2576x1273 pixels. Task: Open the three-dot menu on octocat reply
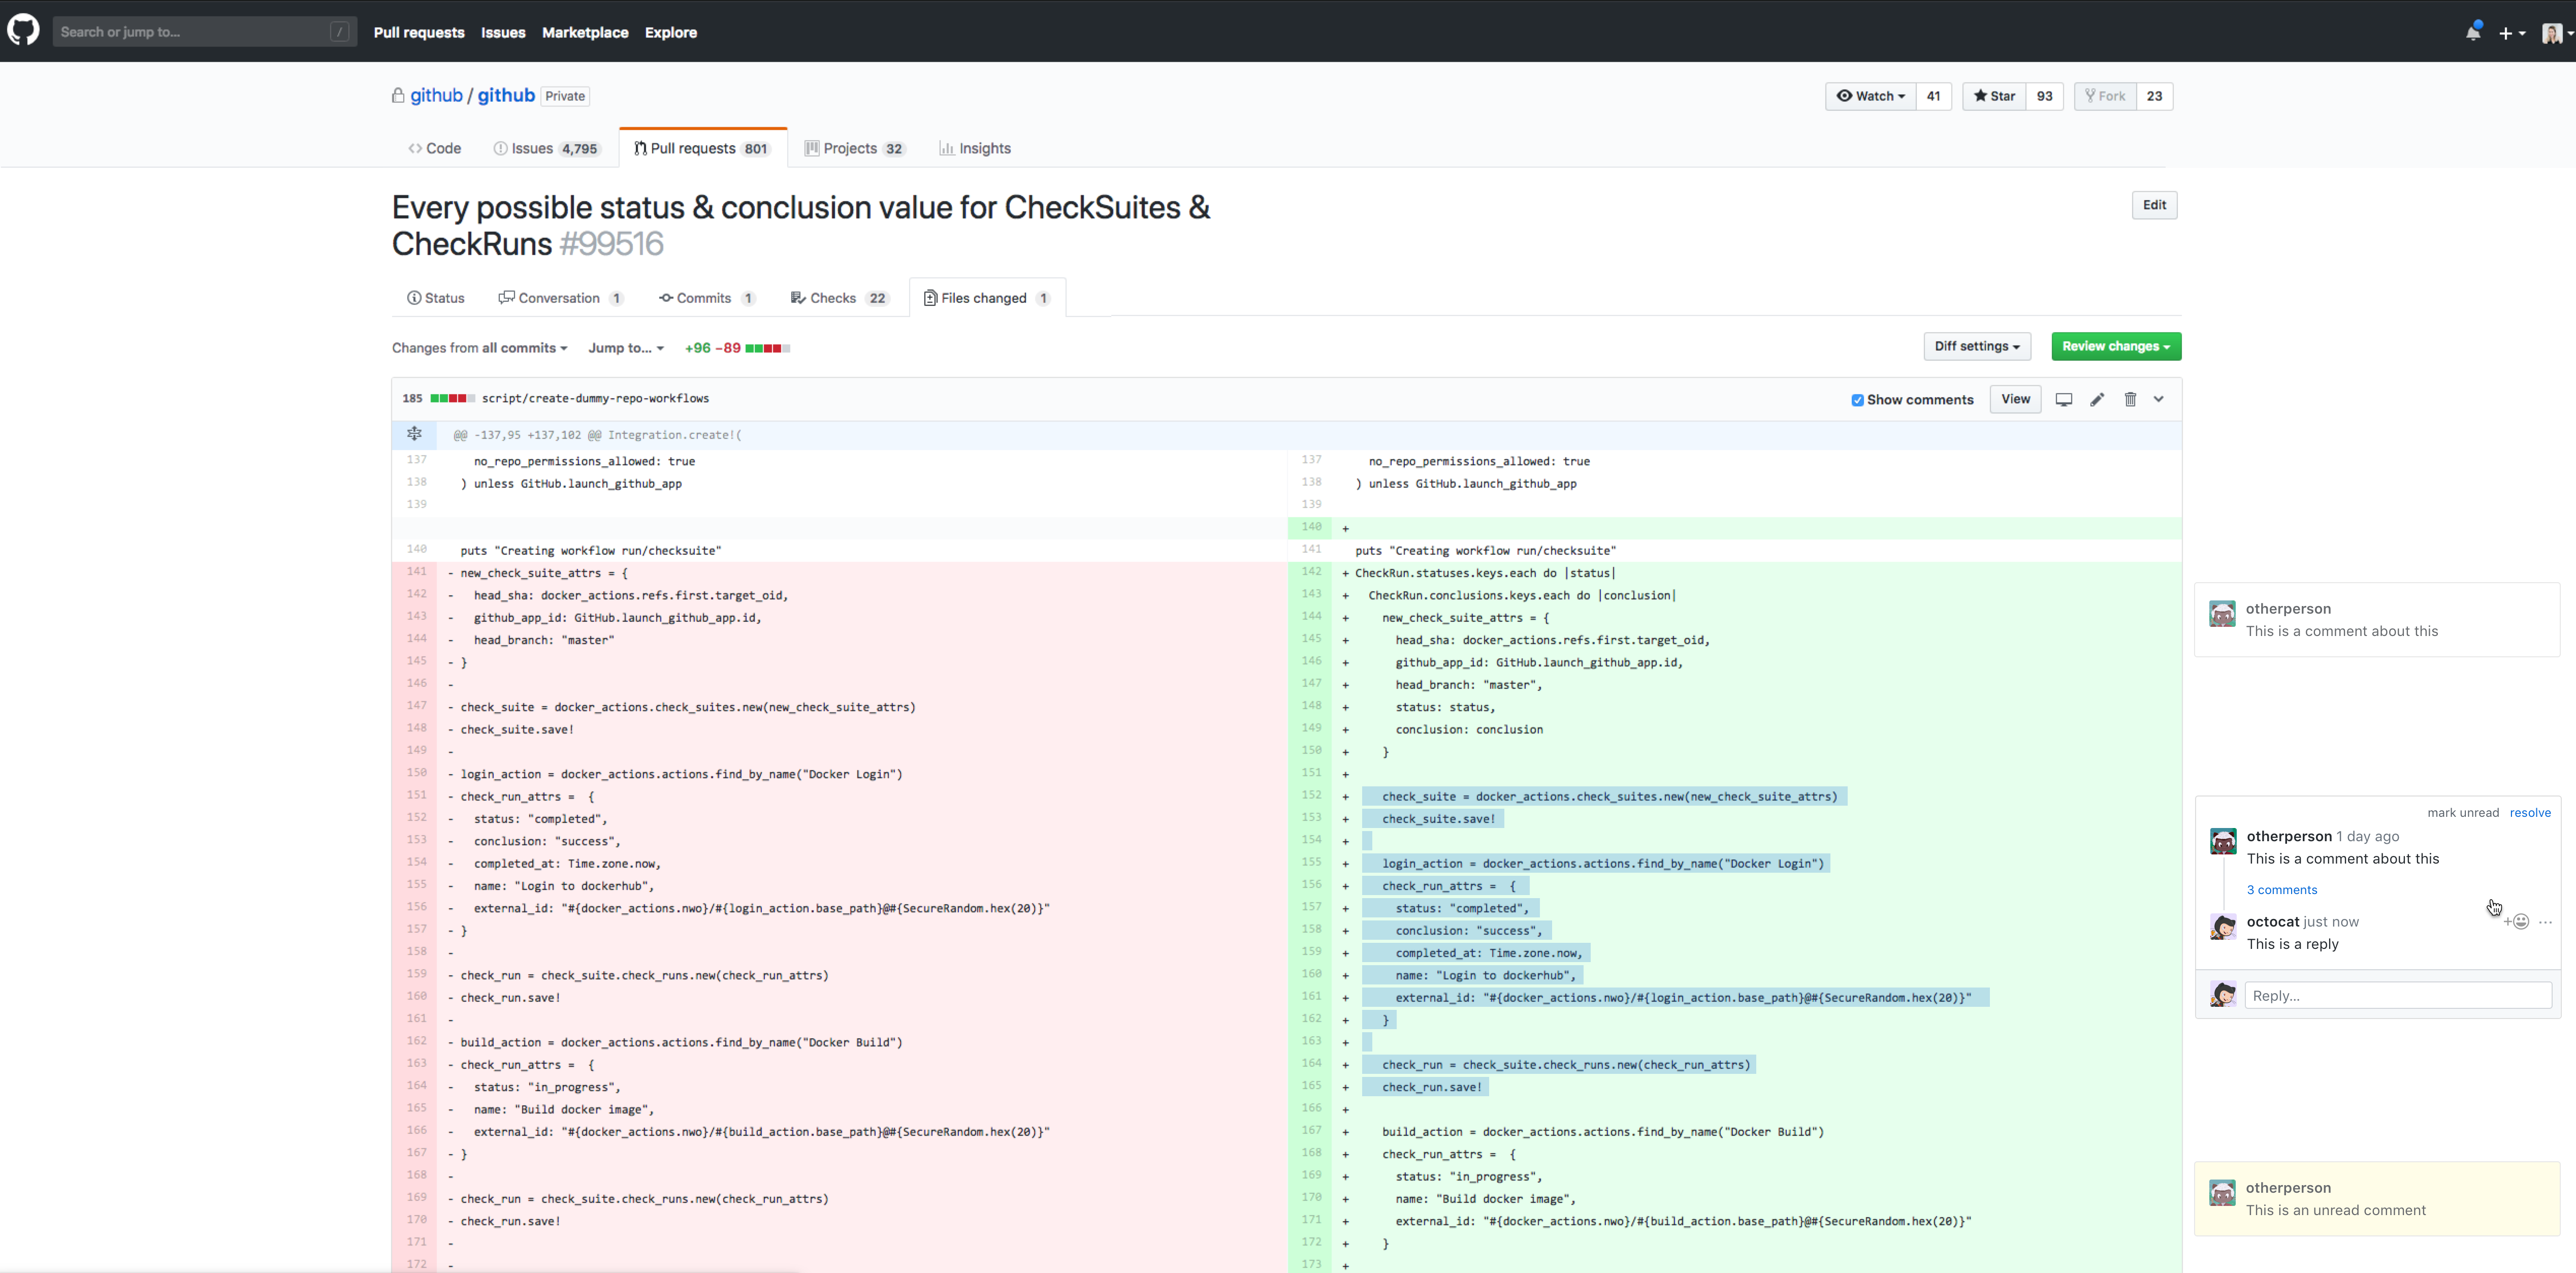pos(2545,922)
